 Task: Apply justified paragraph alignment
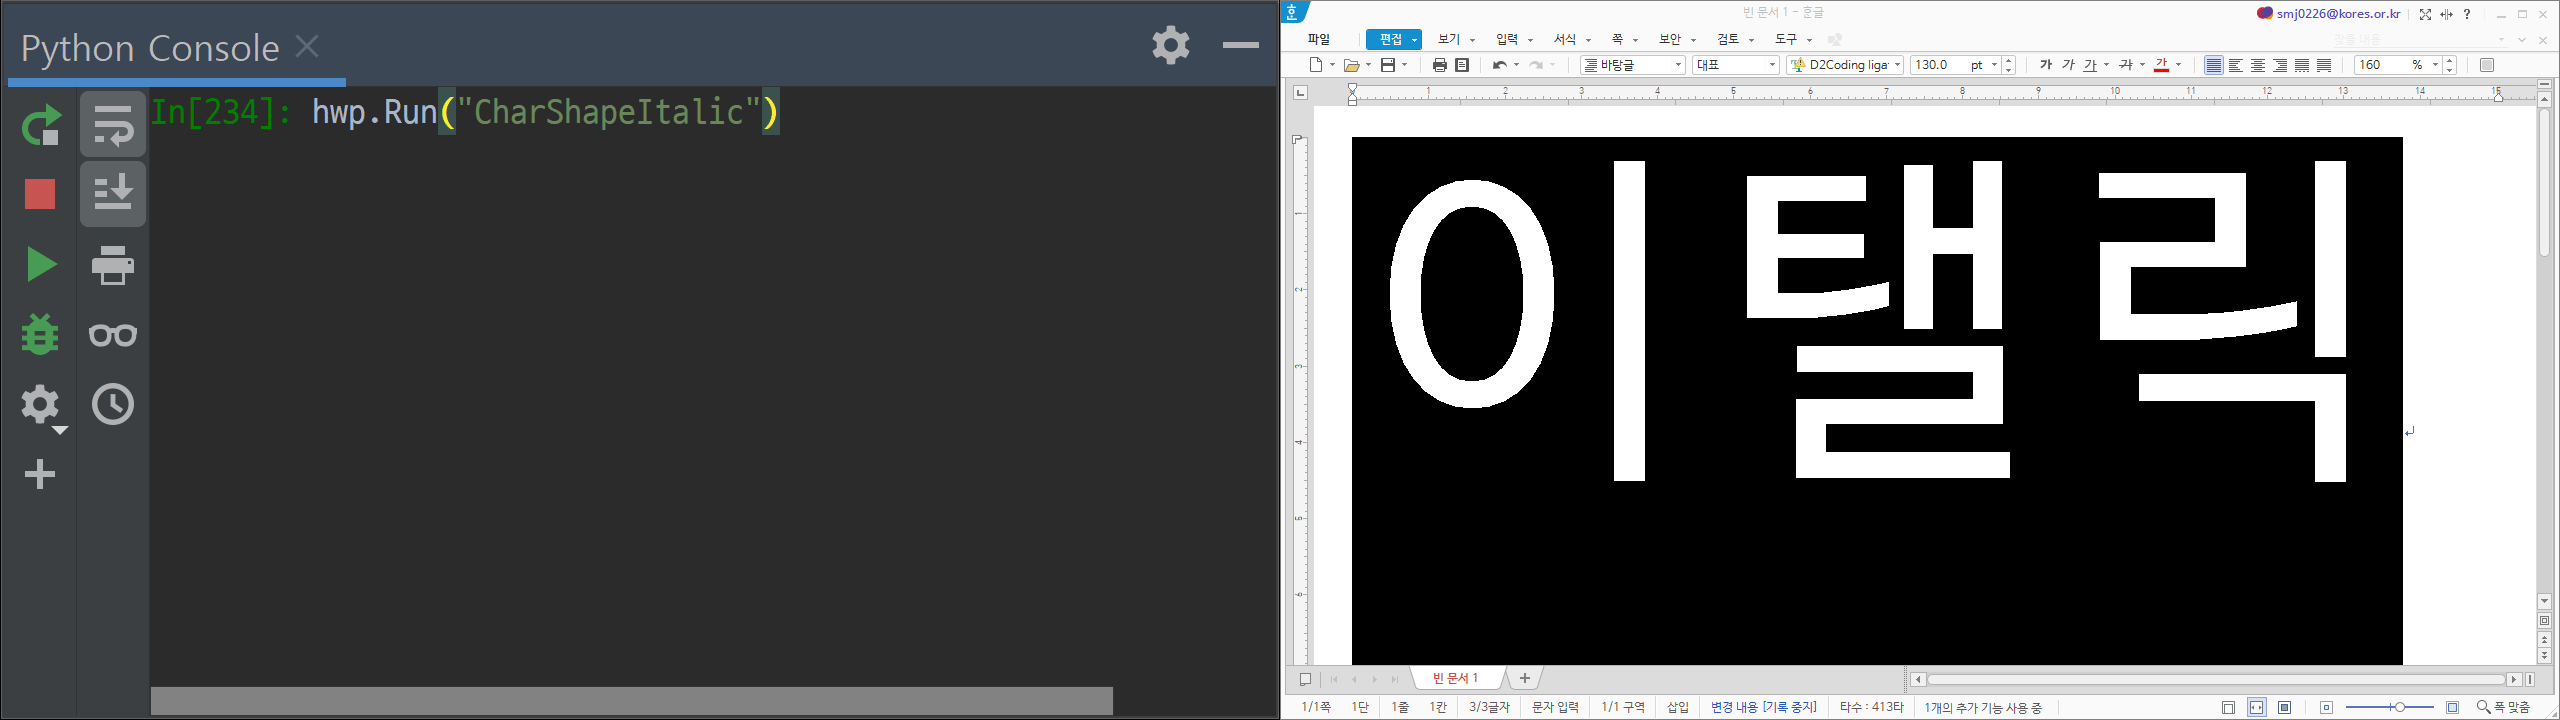(2214, 65)
